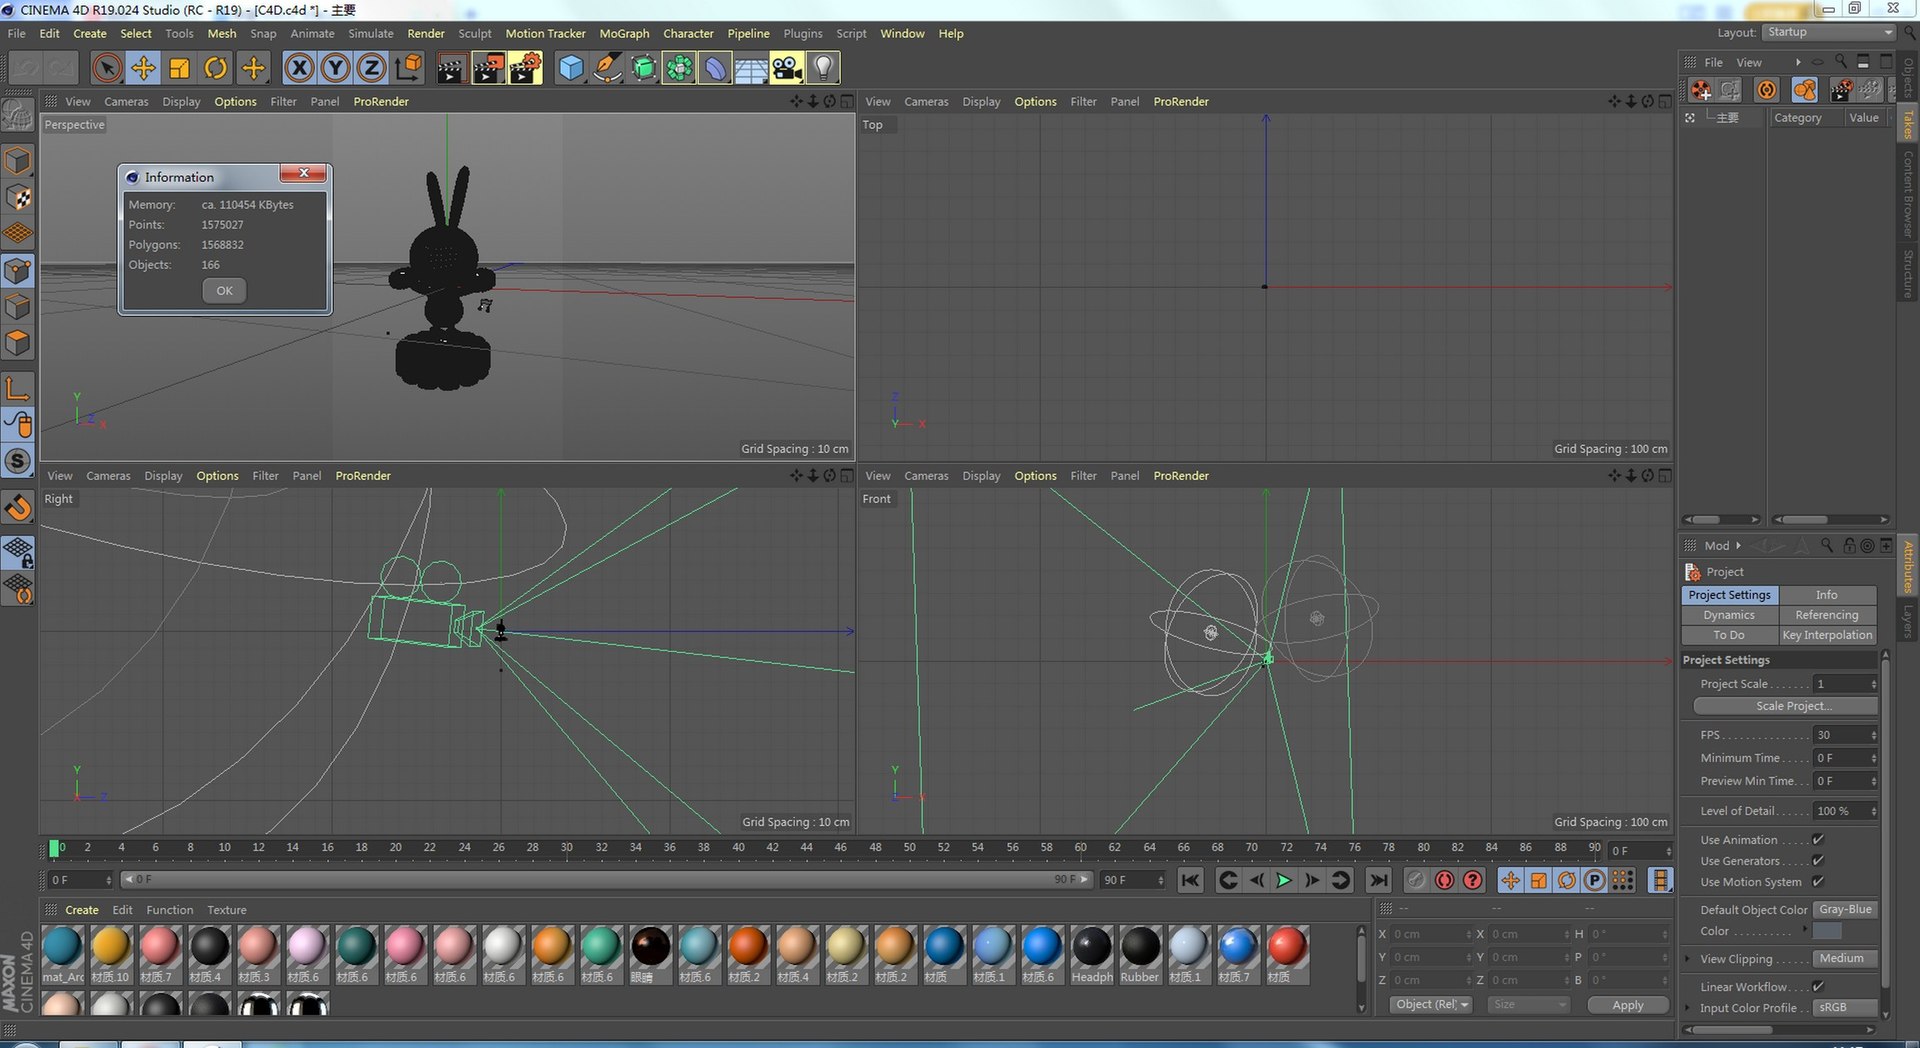Click Scale Project button
Image resolution: width=1920 pixels, height=1048 pixels.
point(1786,706)
